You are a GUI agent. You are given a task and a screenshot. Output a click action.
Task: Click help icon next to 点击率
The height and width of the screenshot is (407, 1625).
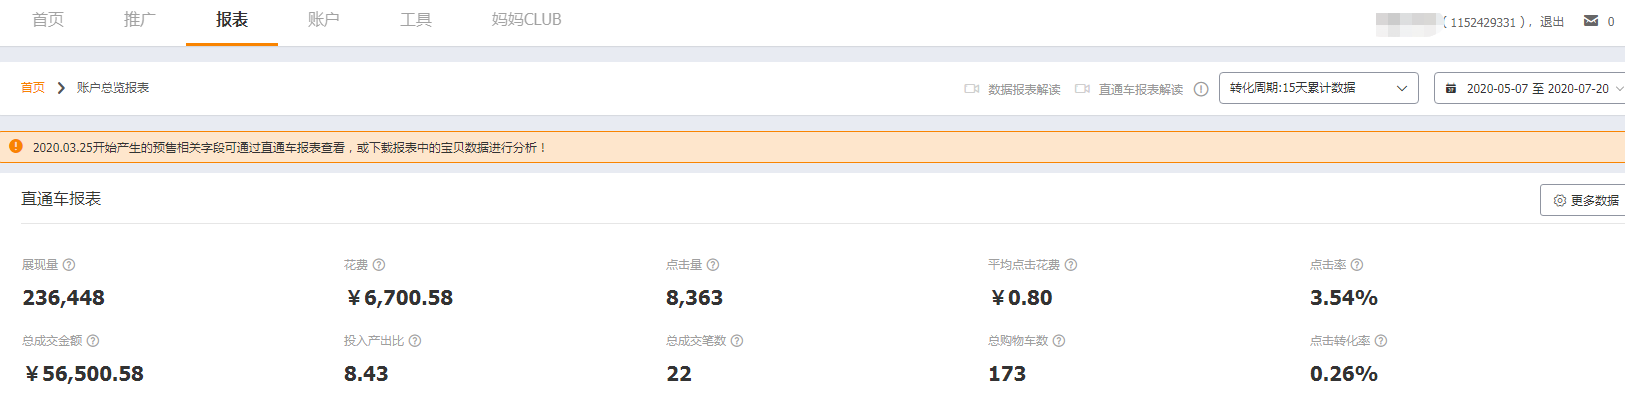(x=1357, y=265)
